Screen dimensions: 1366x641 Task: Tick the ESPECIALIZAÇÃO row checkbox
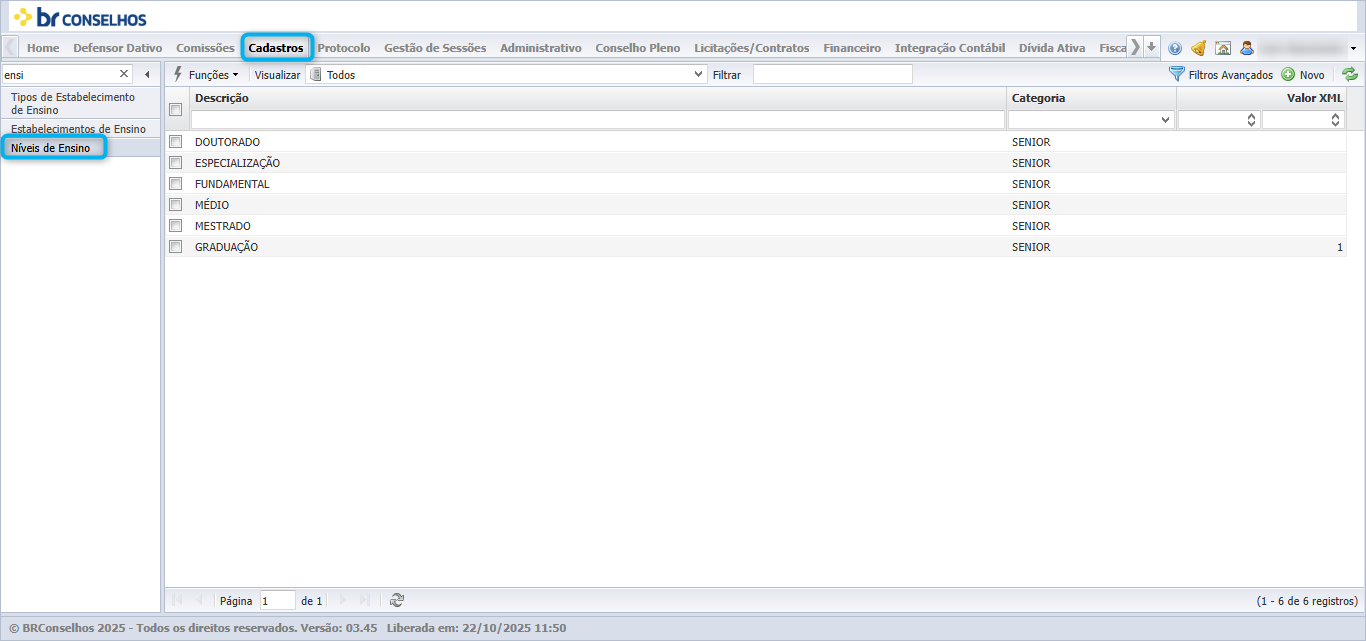click(x=176, y=163)
